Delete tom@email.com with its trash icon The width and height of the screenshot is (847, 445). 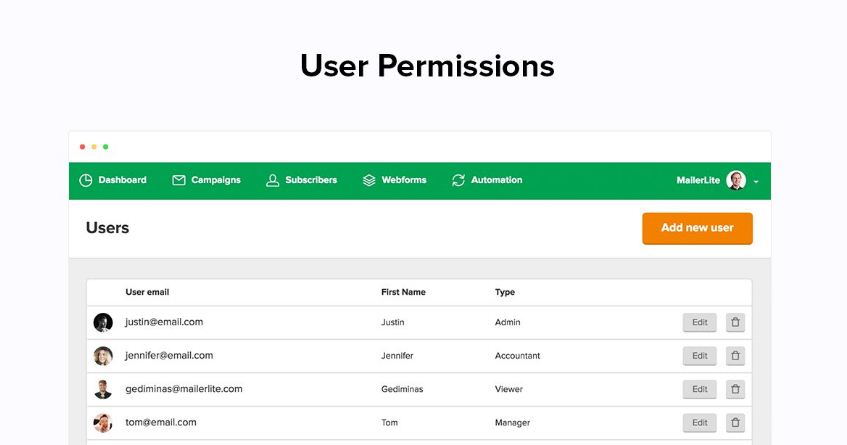tap(735, 423)
